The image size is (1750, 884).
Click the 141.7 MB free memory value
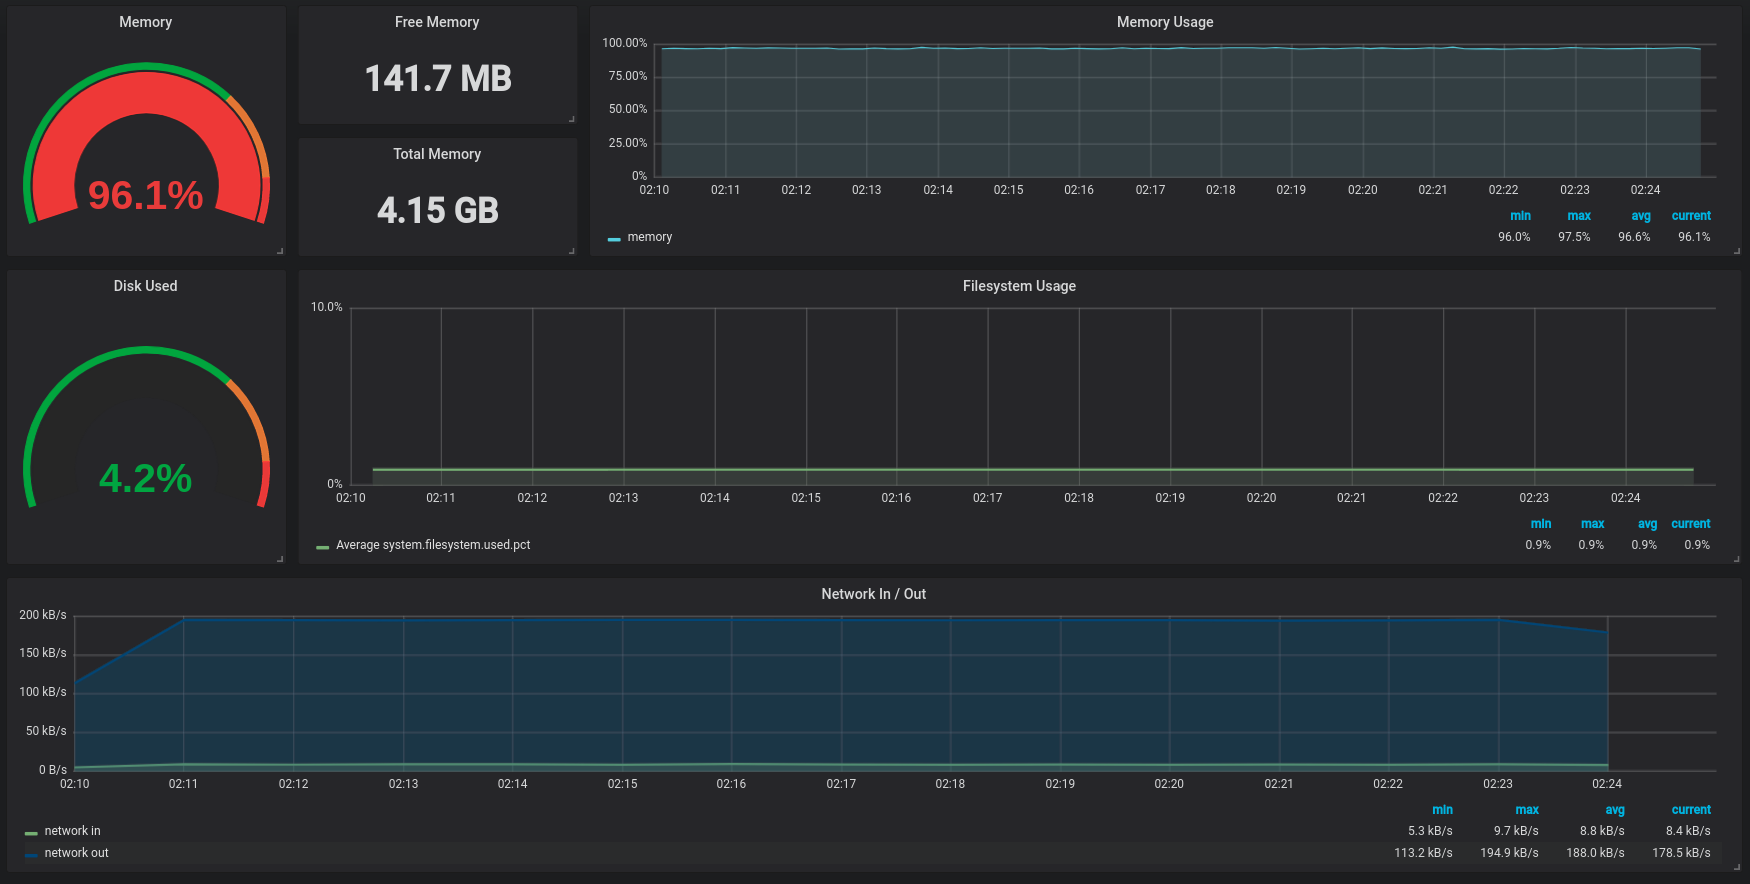(x=438, y=78)
